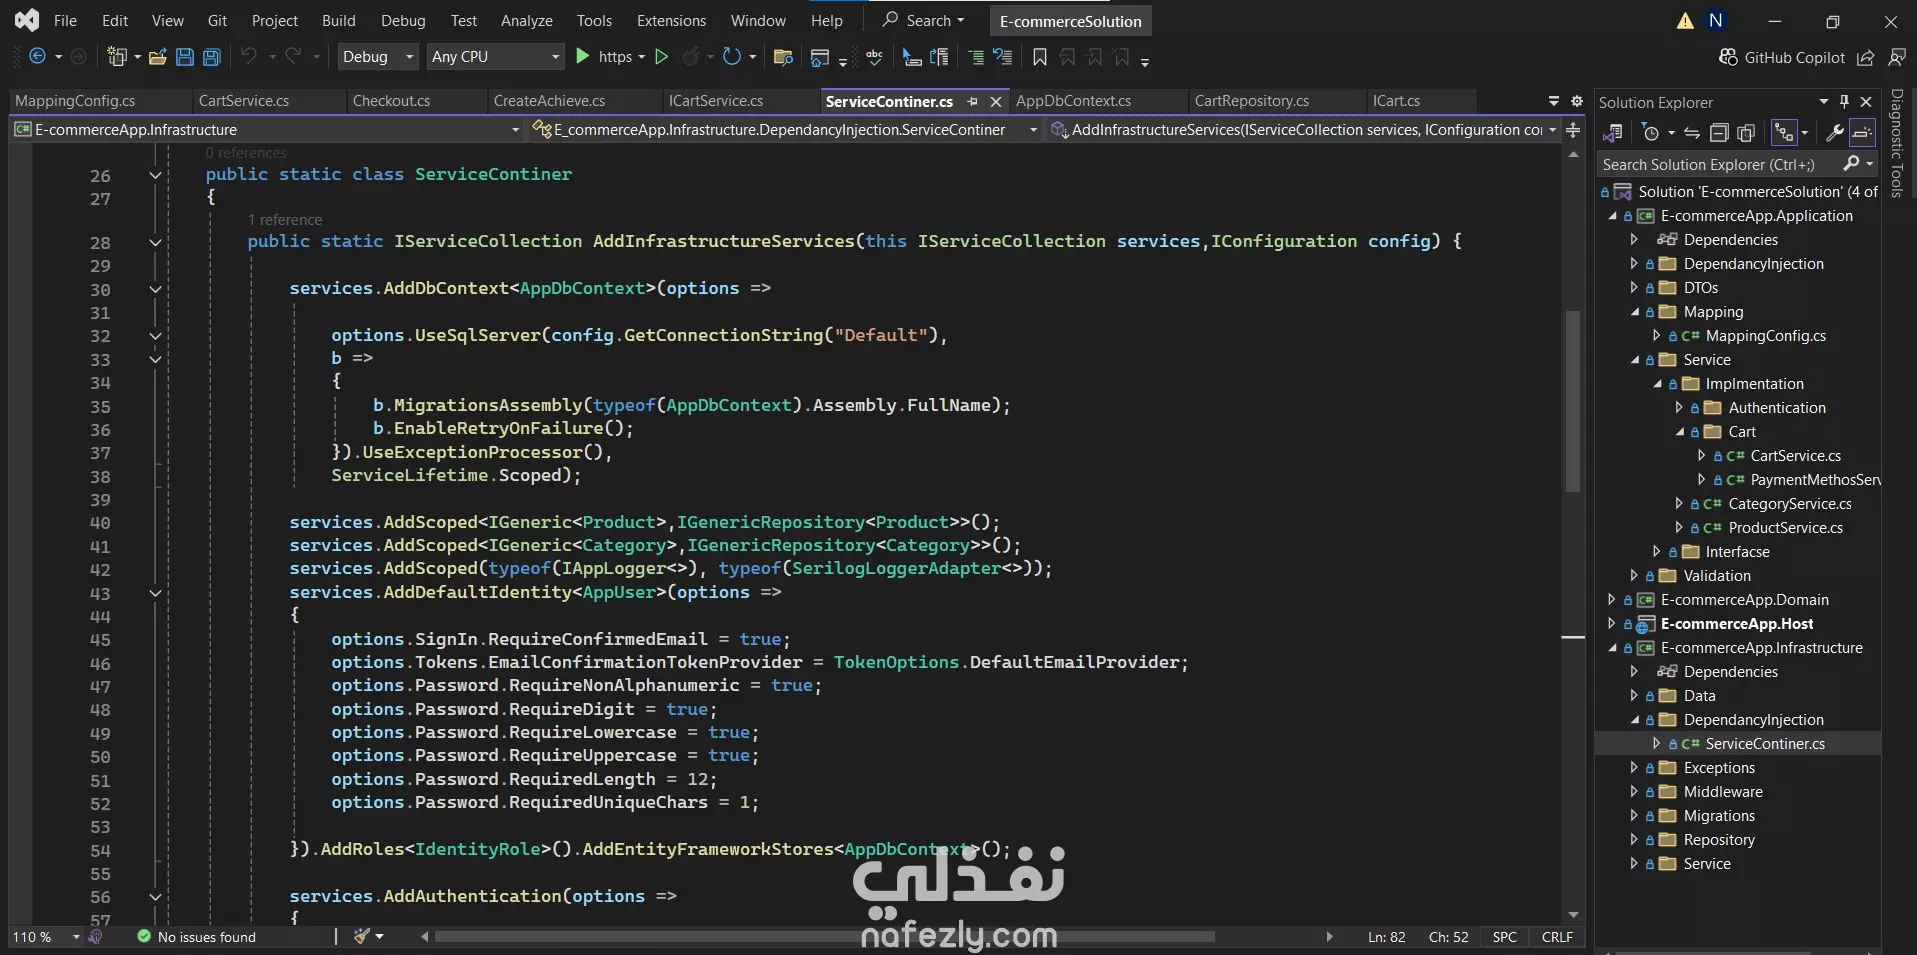Click the horizontal scrollbar right arrow

1329,937
